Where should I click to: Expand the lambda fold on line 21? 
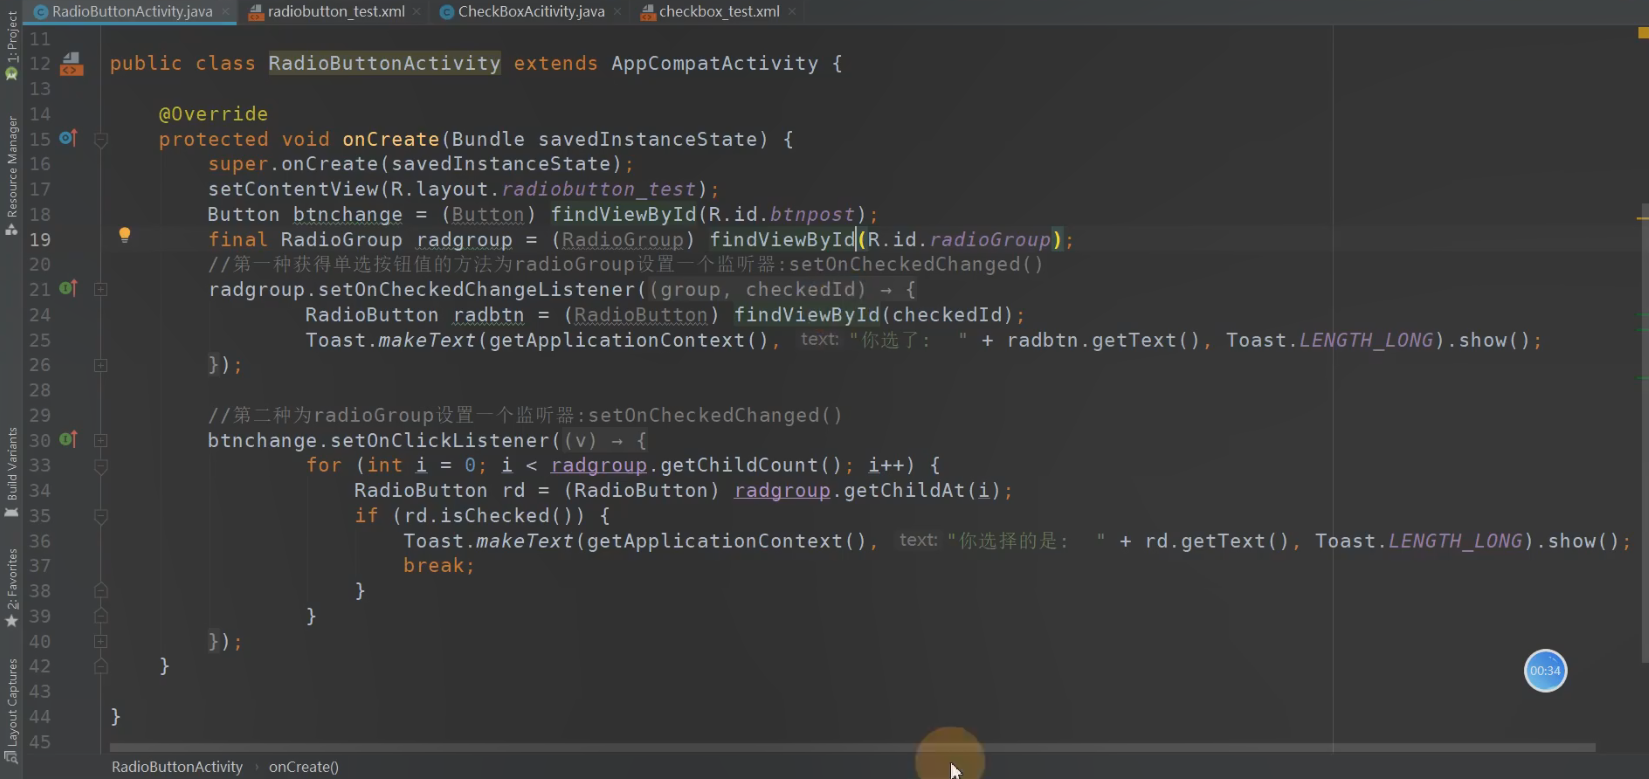(101, 289)
